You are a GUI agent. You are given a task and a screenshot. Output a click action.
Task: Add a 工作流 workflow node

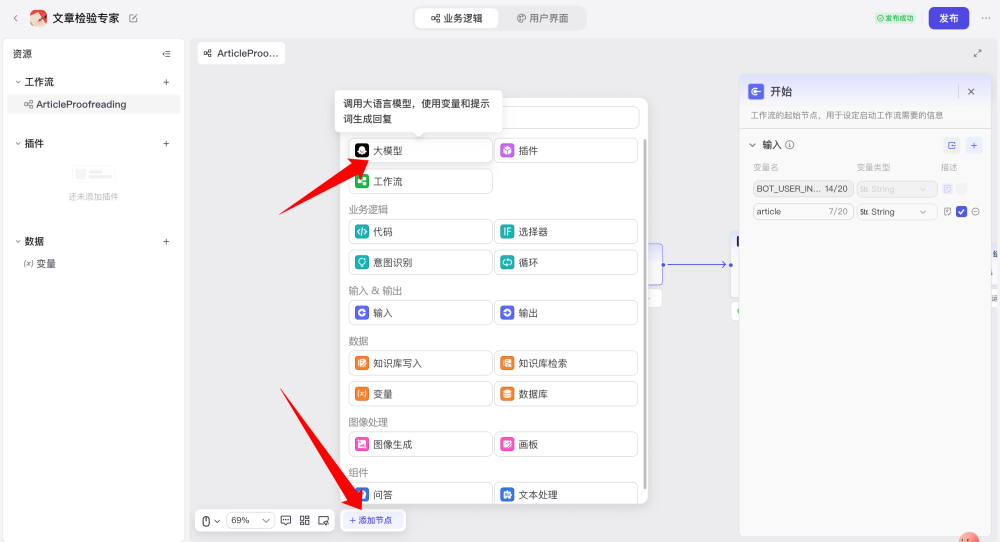point(420,181)
